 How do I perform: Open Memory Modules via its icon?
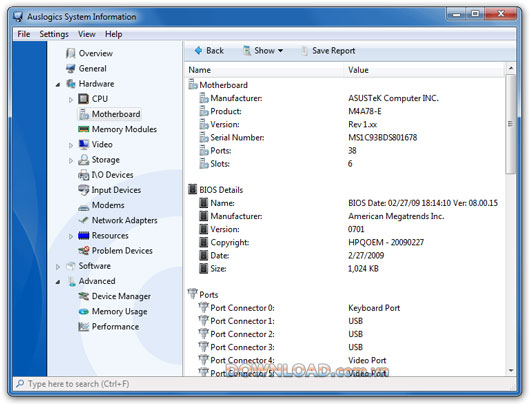pyautogui.click(x=83, y=129)
